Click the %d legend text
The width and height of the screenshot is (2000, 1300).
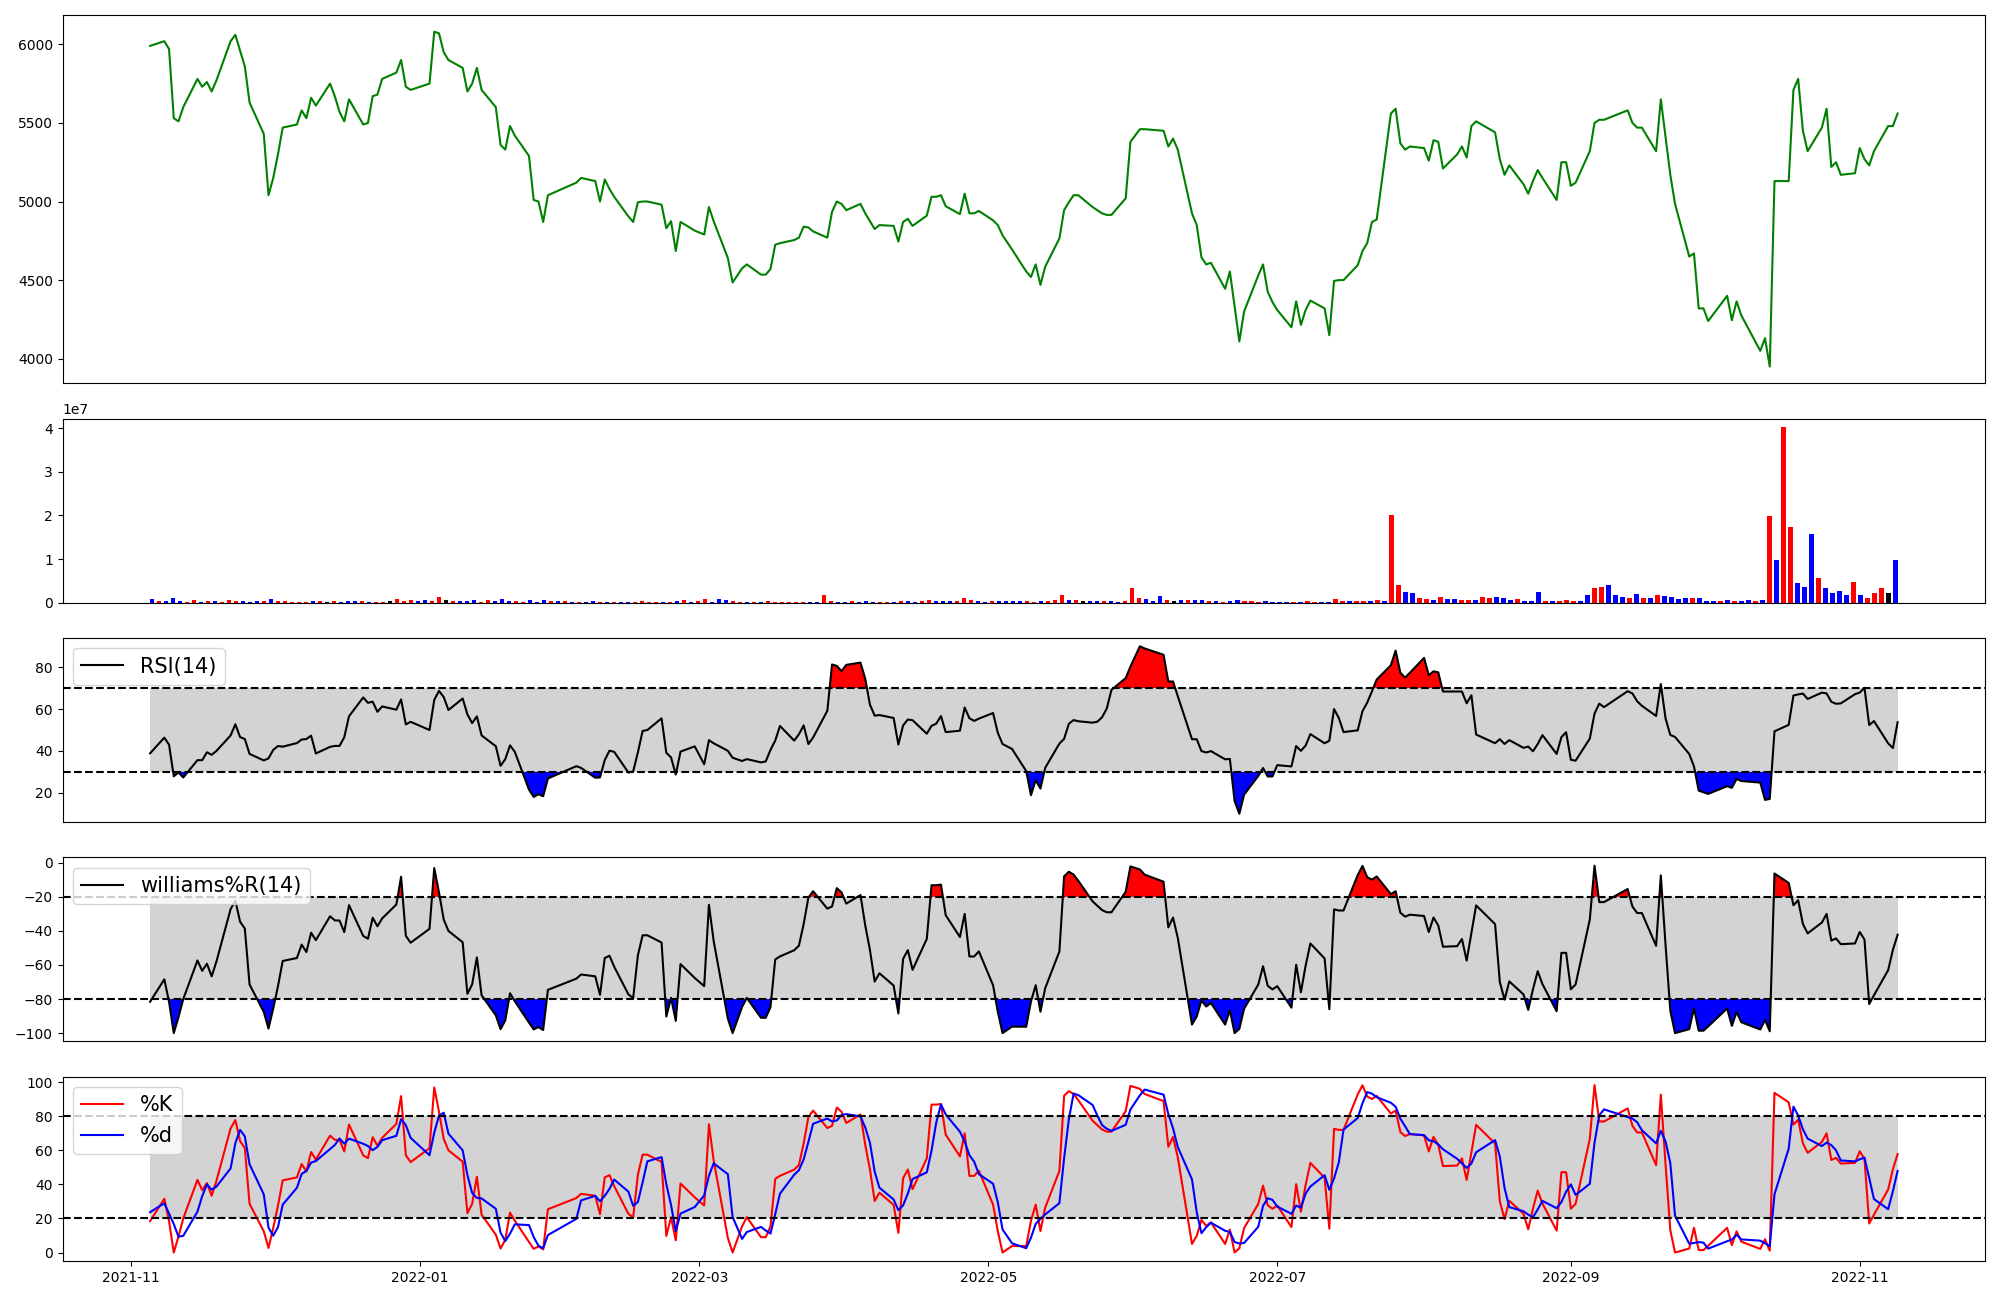pos(155,1135)
